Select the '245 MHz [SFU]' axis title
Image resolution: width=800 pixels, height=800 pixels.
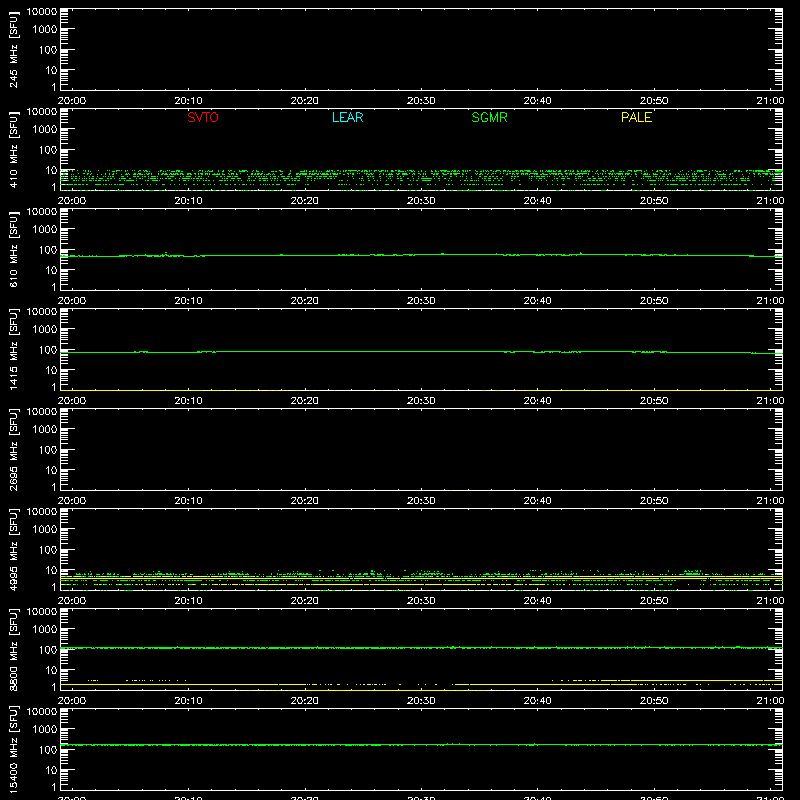13,49
